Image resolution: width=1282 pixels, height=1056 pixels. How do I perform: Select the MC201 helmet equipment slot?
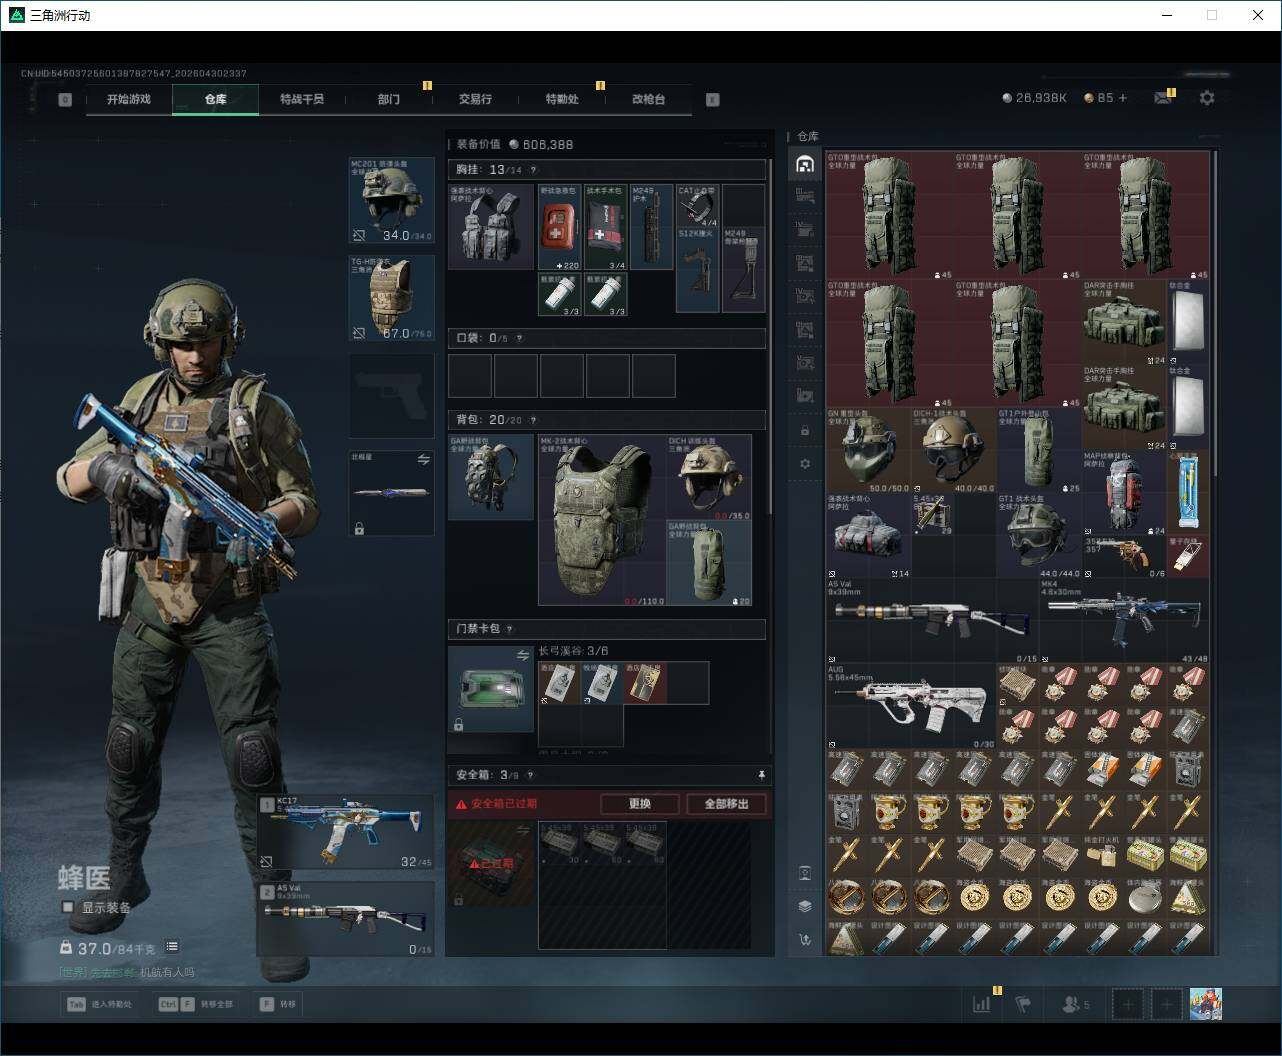(x=391, y=200)
